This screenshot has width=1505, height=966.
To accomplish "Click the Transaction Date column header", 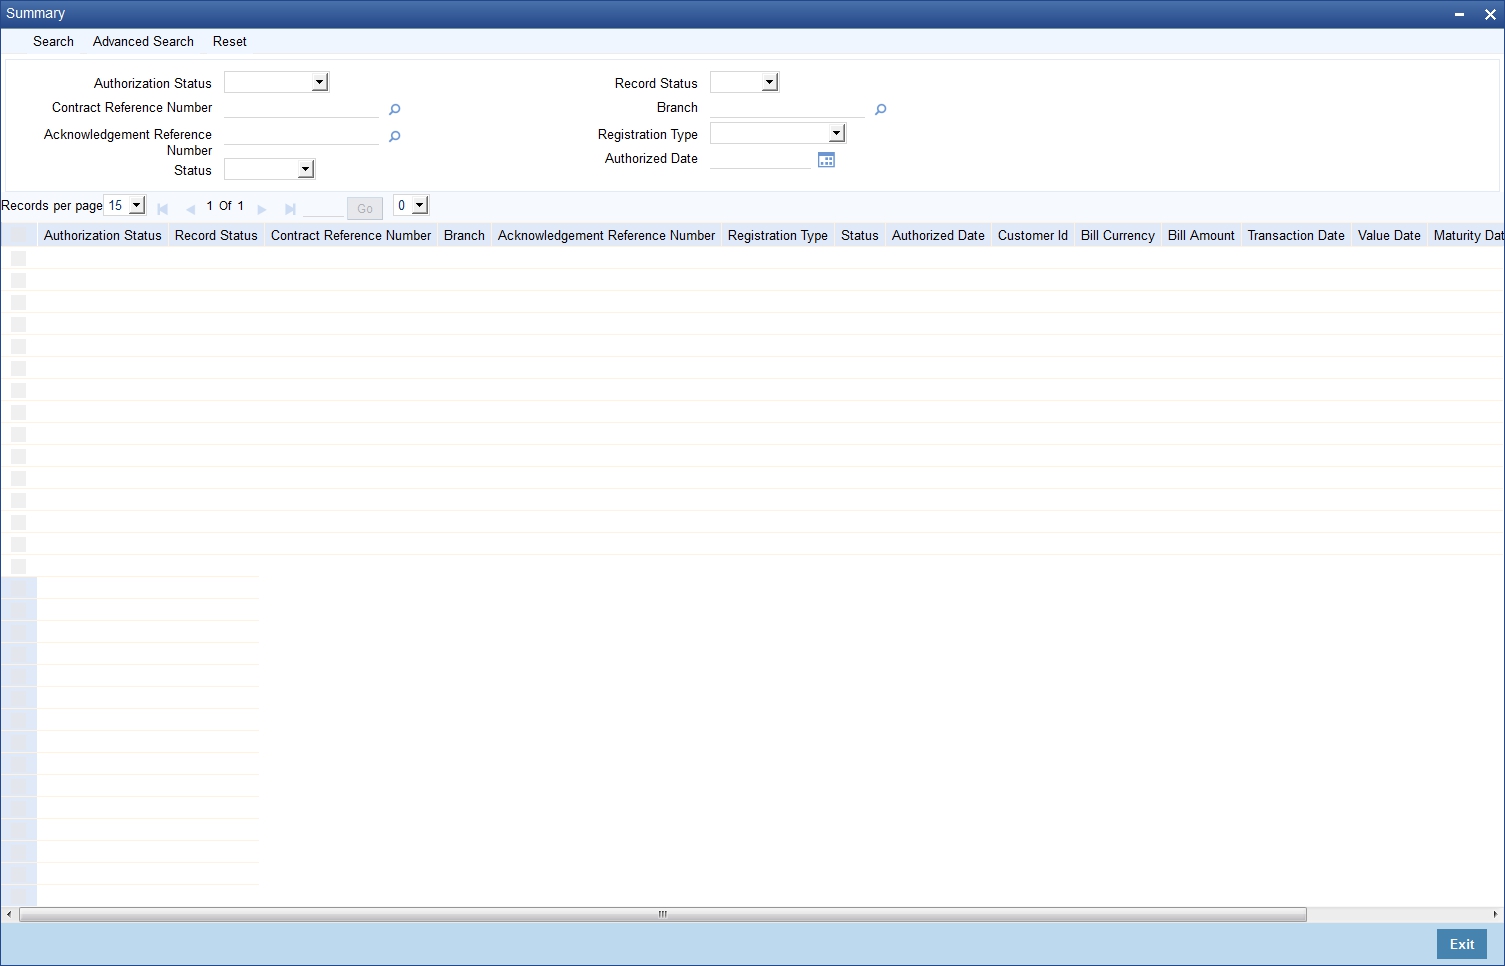I will (x=1296, y=235).
